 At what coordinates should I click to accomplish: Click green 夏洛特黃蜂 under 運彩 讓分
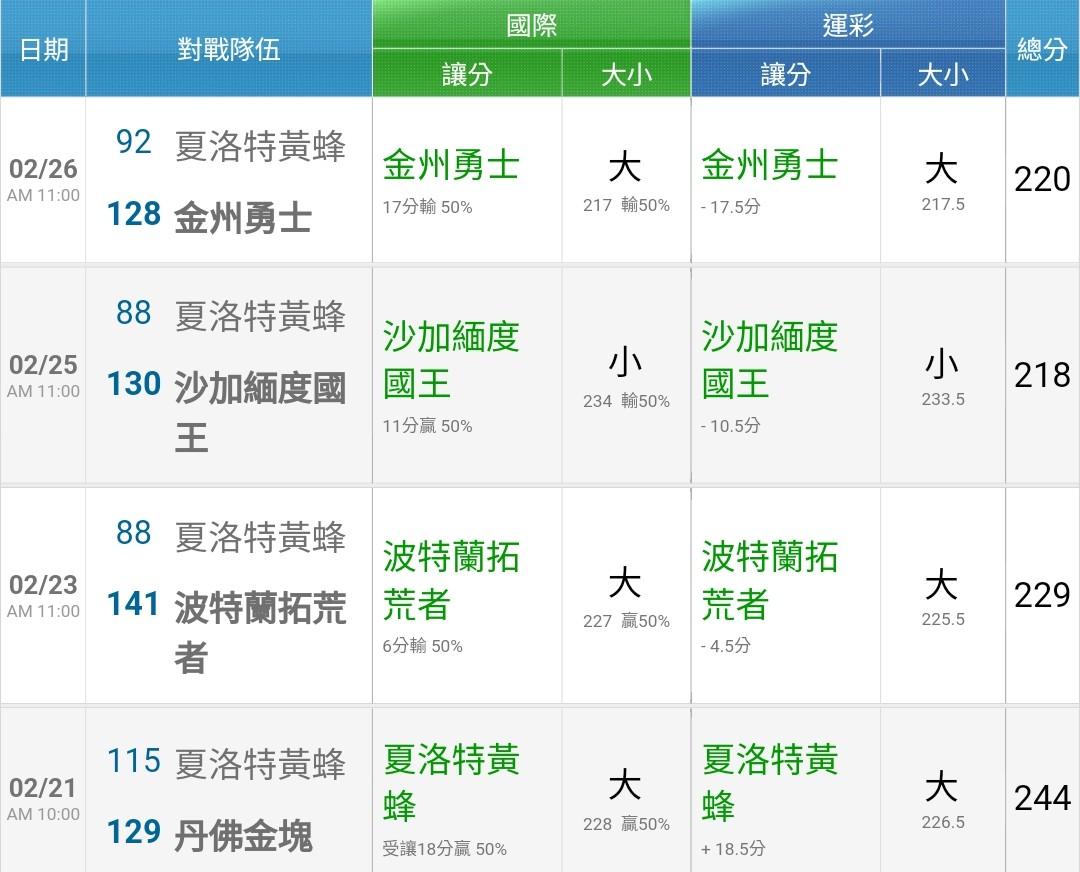tap(769, 782)
